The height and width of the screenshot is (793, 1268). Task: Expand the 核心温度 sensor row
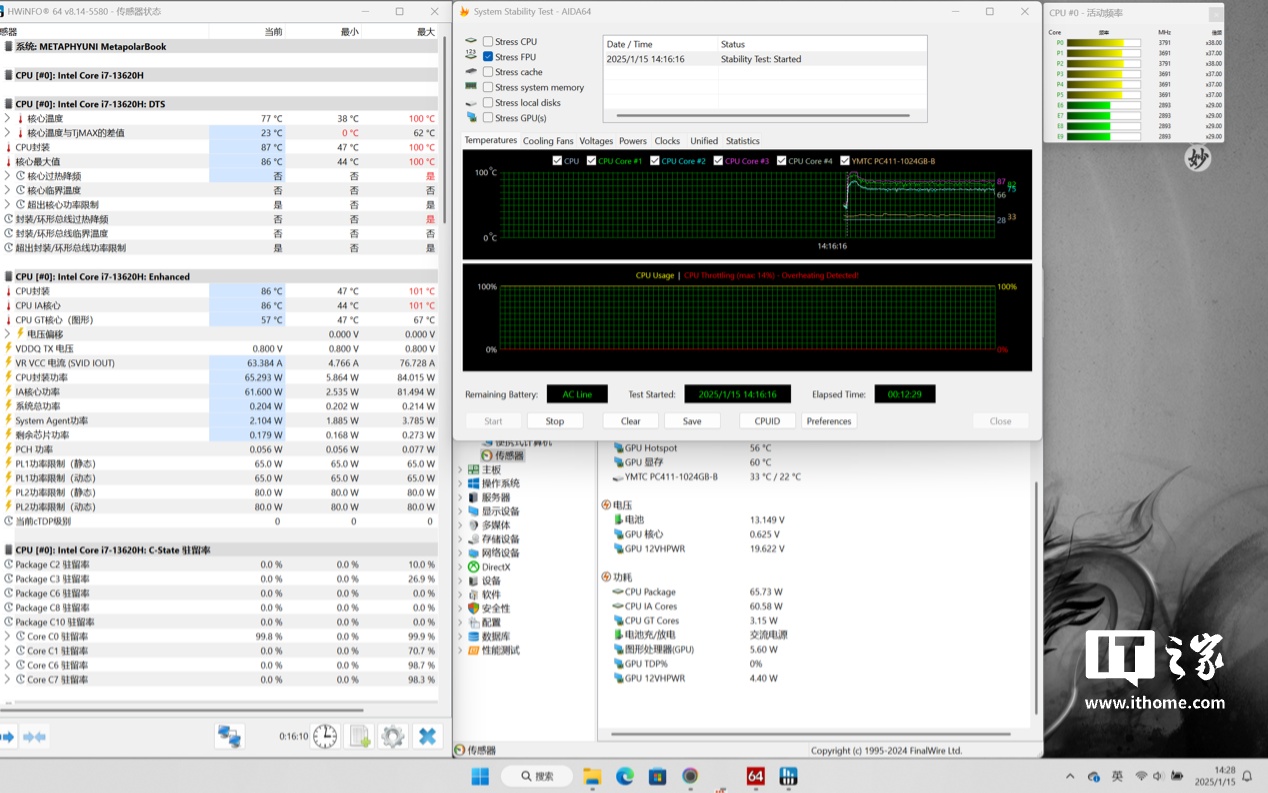click(7, 119)
